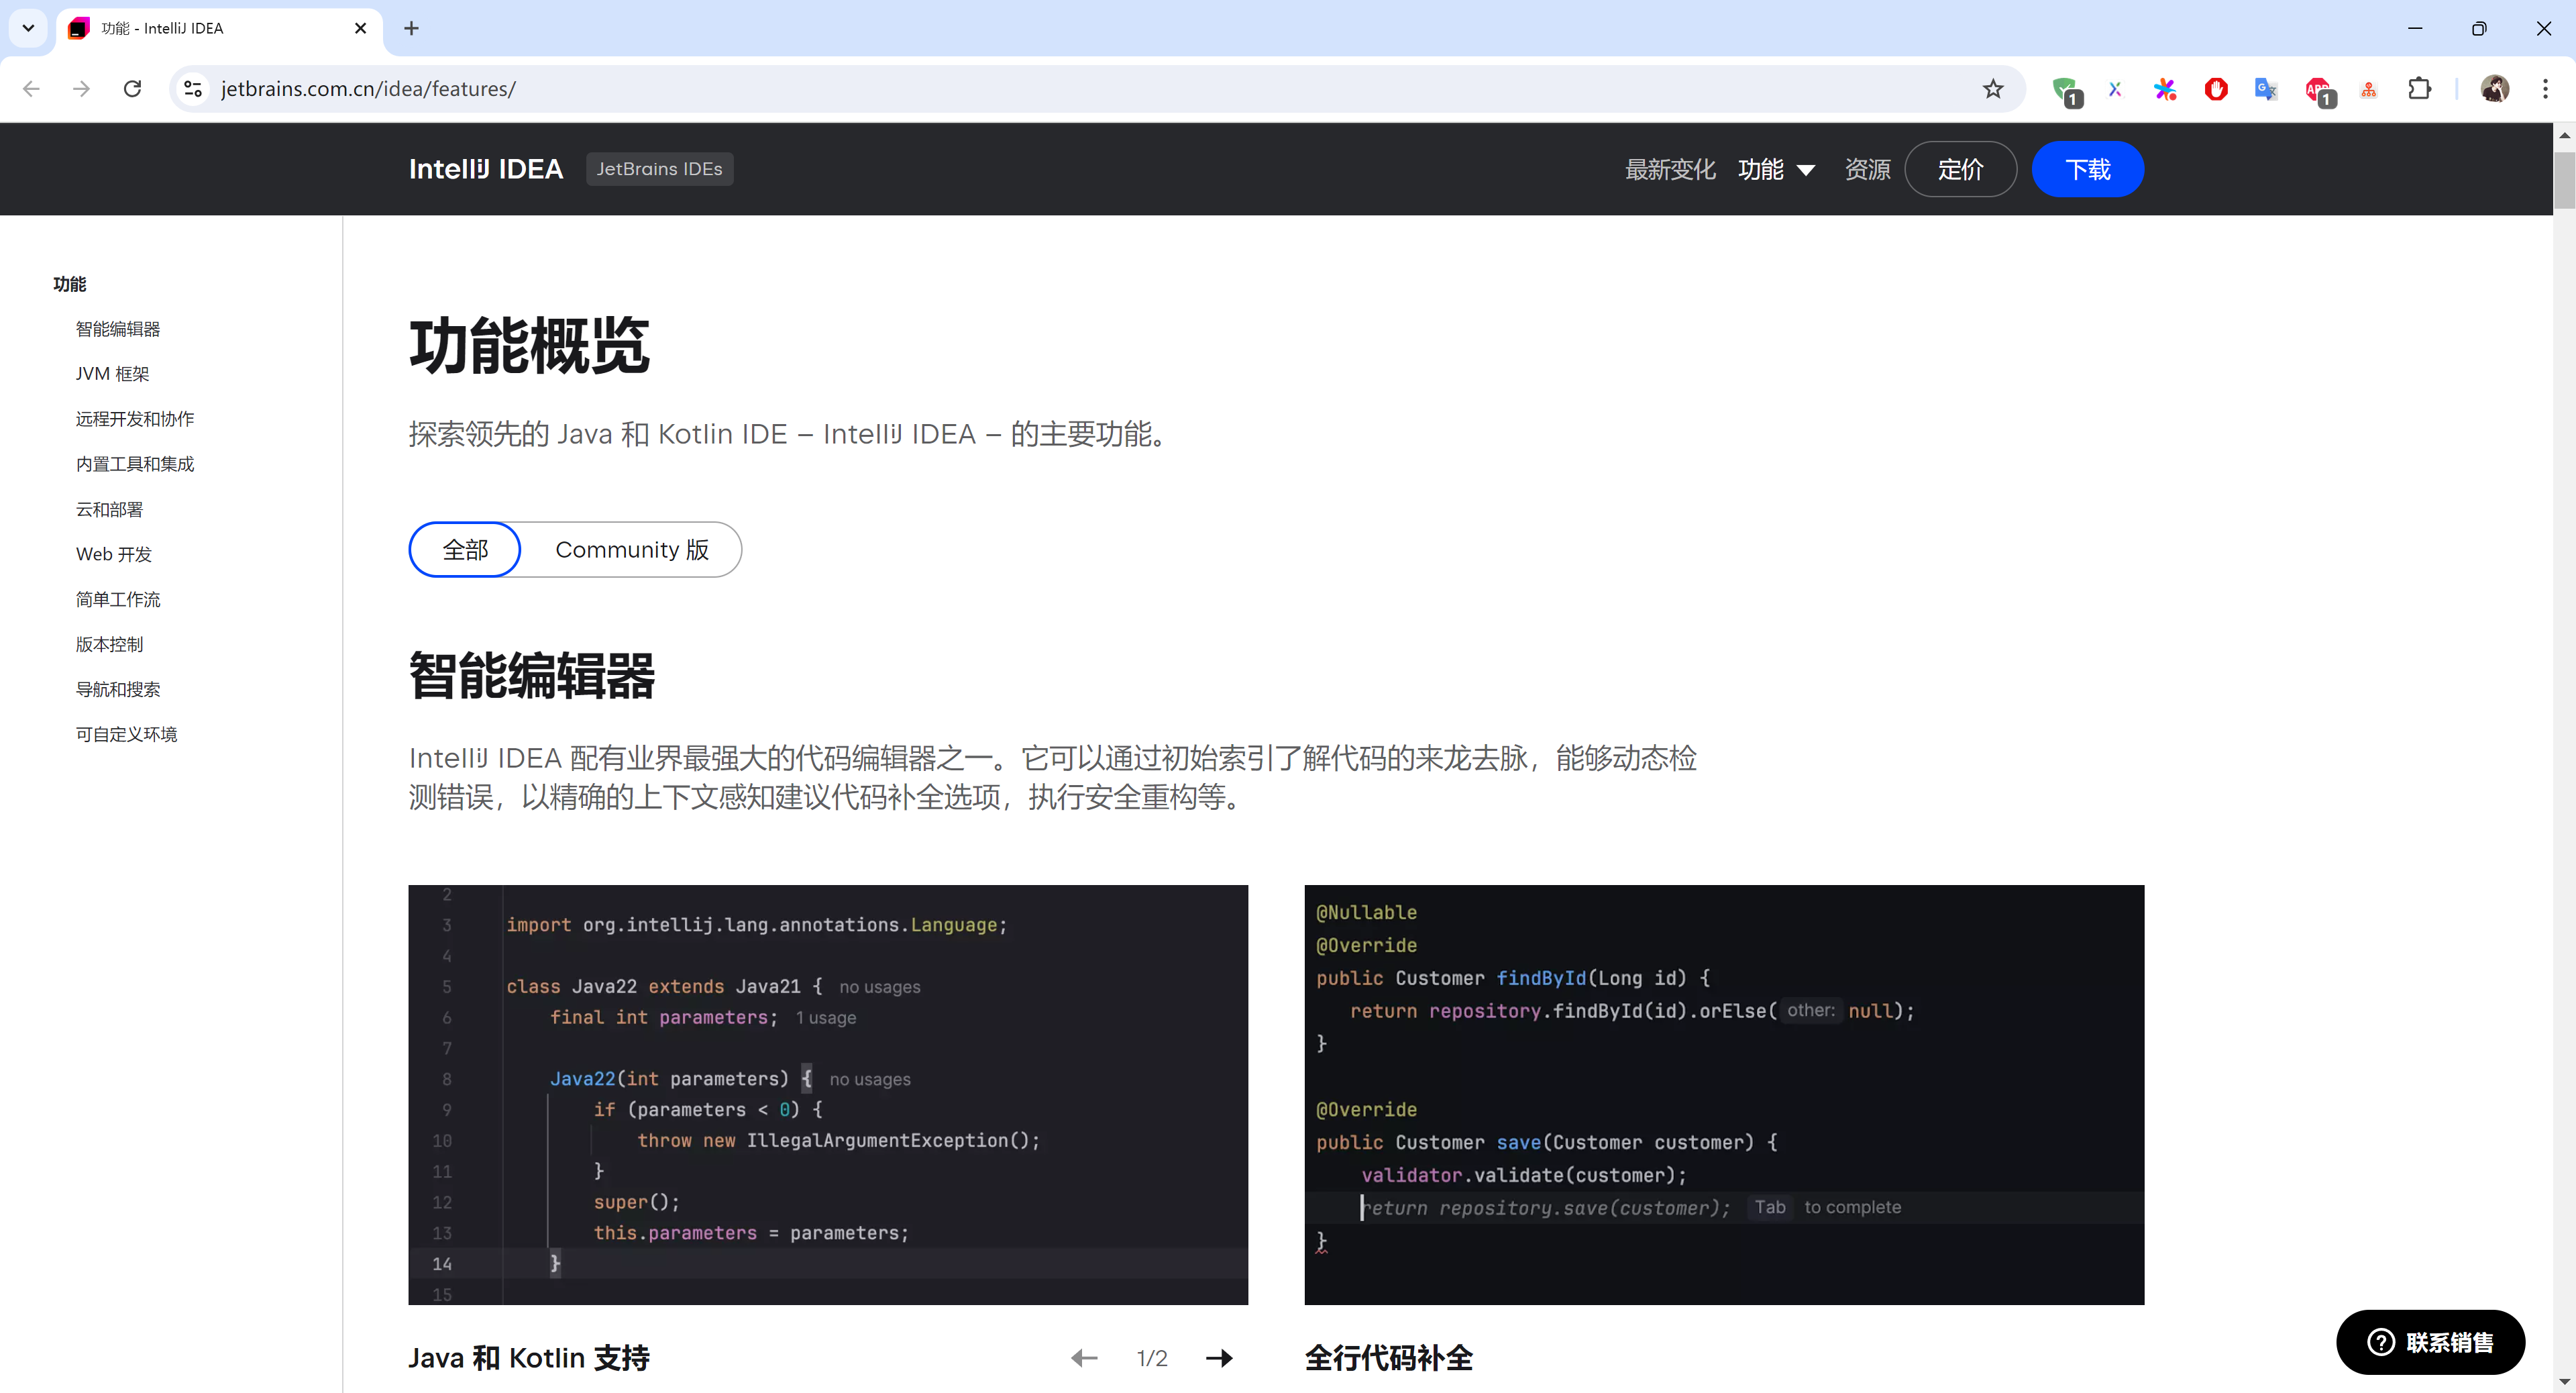Image resolution: width=2576 pixels, height=1393 pixels.
Task: Click the 定价 button
Action: (x=1960, y=169)
